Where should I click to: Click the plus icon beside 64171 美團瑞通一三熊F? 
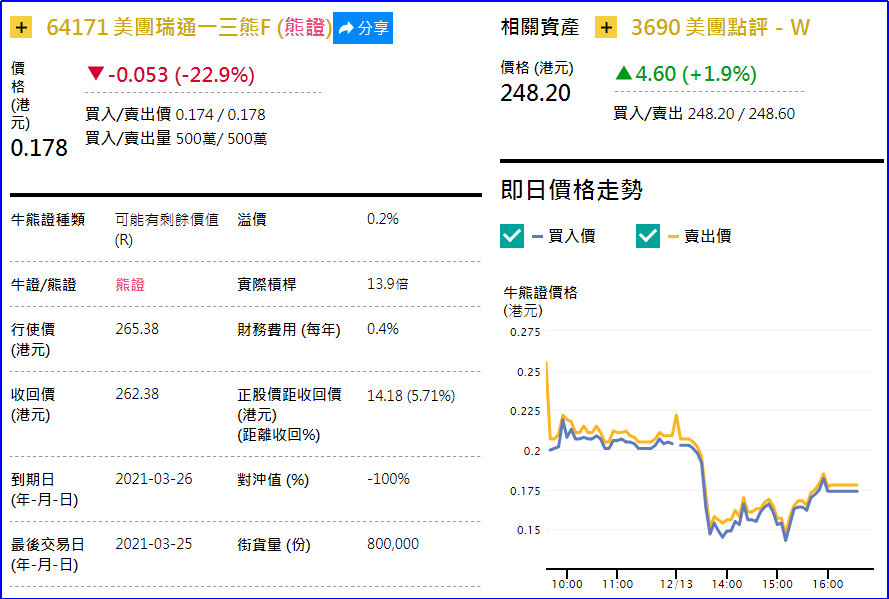pos(21,28)
